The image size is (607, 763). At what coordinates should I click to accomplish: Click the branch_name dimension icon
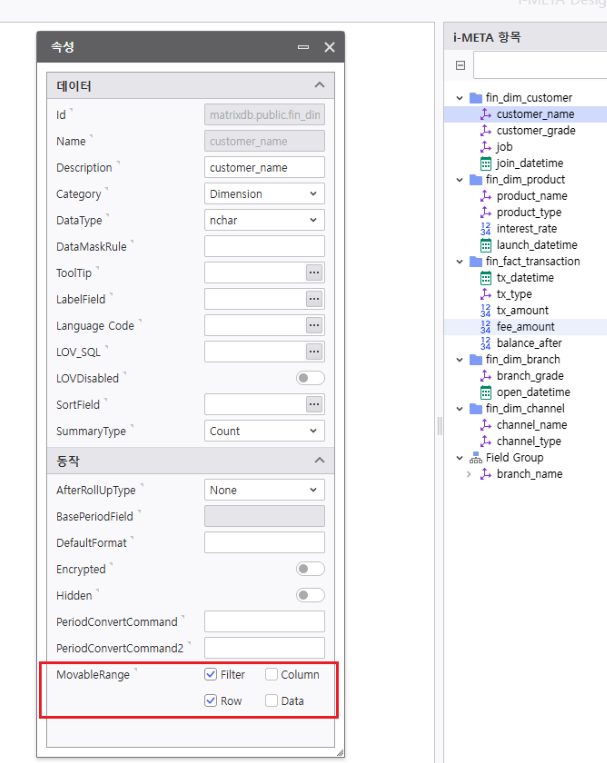(x=485, y=474)
